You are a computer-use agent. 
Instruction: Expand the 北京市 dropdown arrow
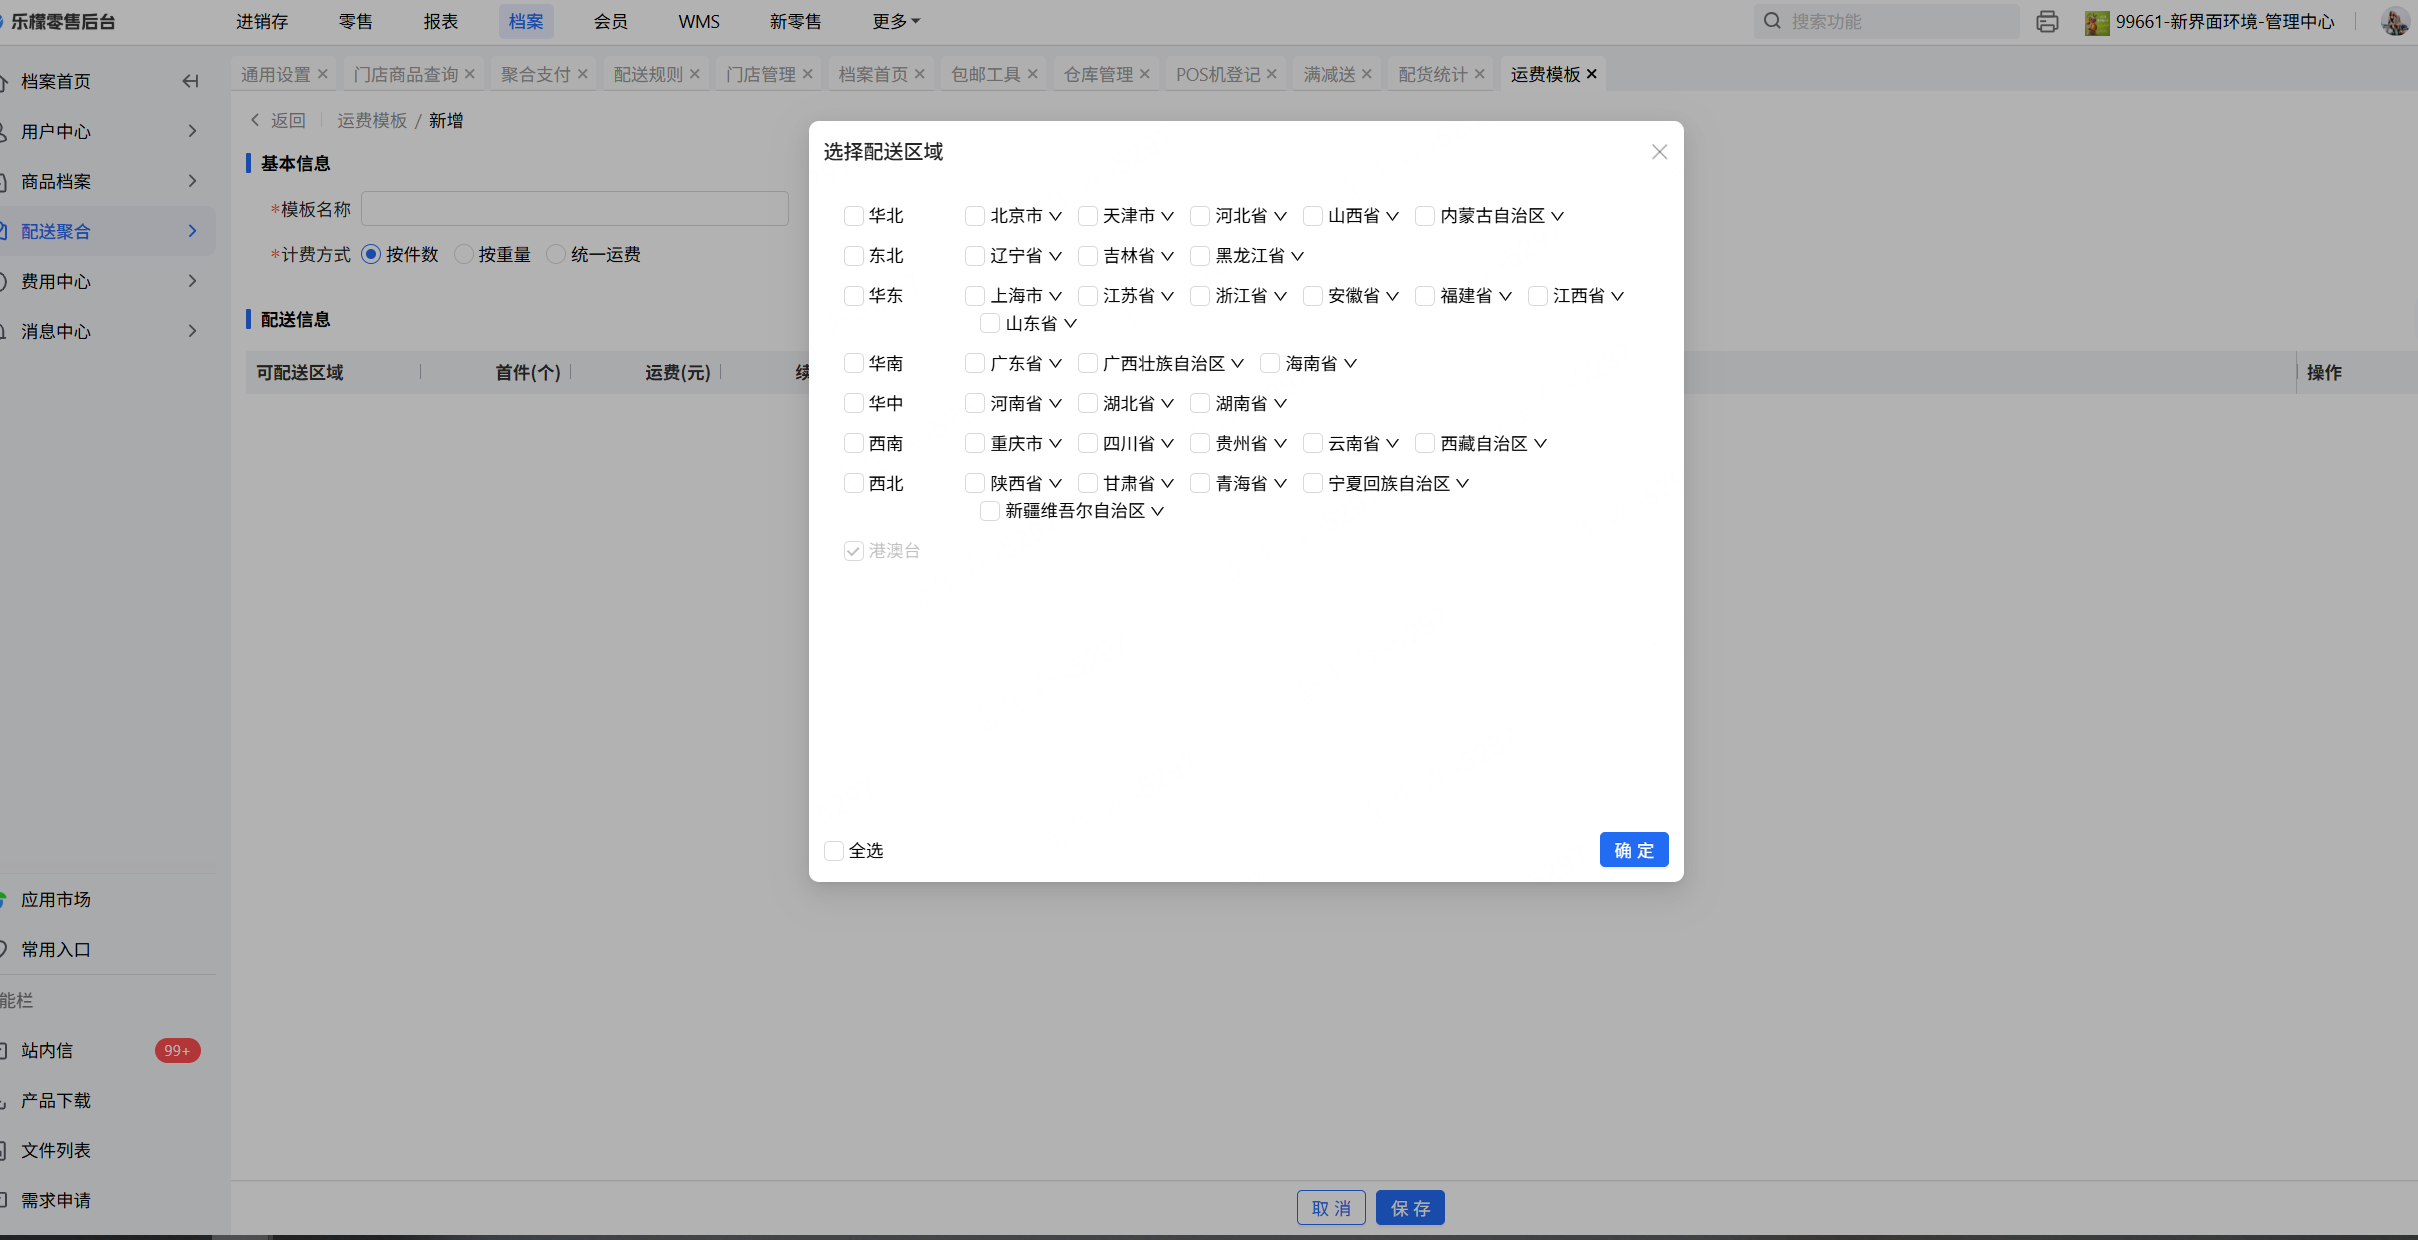point(1055,216)
